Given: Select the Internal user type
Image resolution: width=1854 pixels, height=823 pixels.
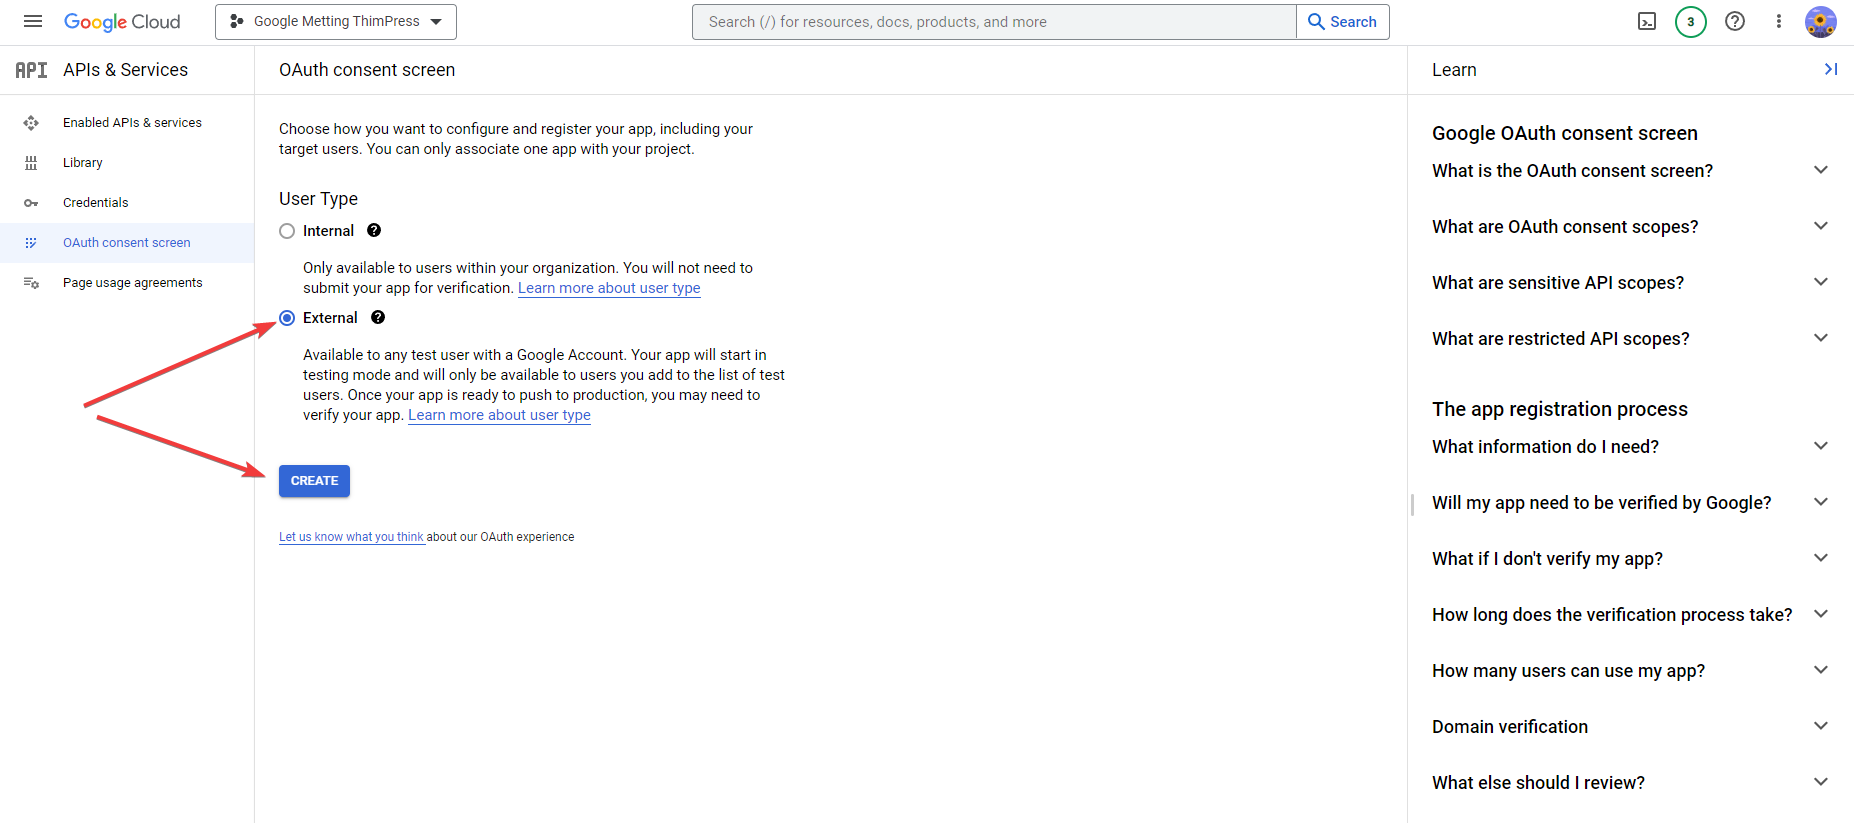Looking at the screenshot, I should click(287, 231).
